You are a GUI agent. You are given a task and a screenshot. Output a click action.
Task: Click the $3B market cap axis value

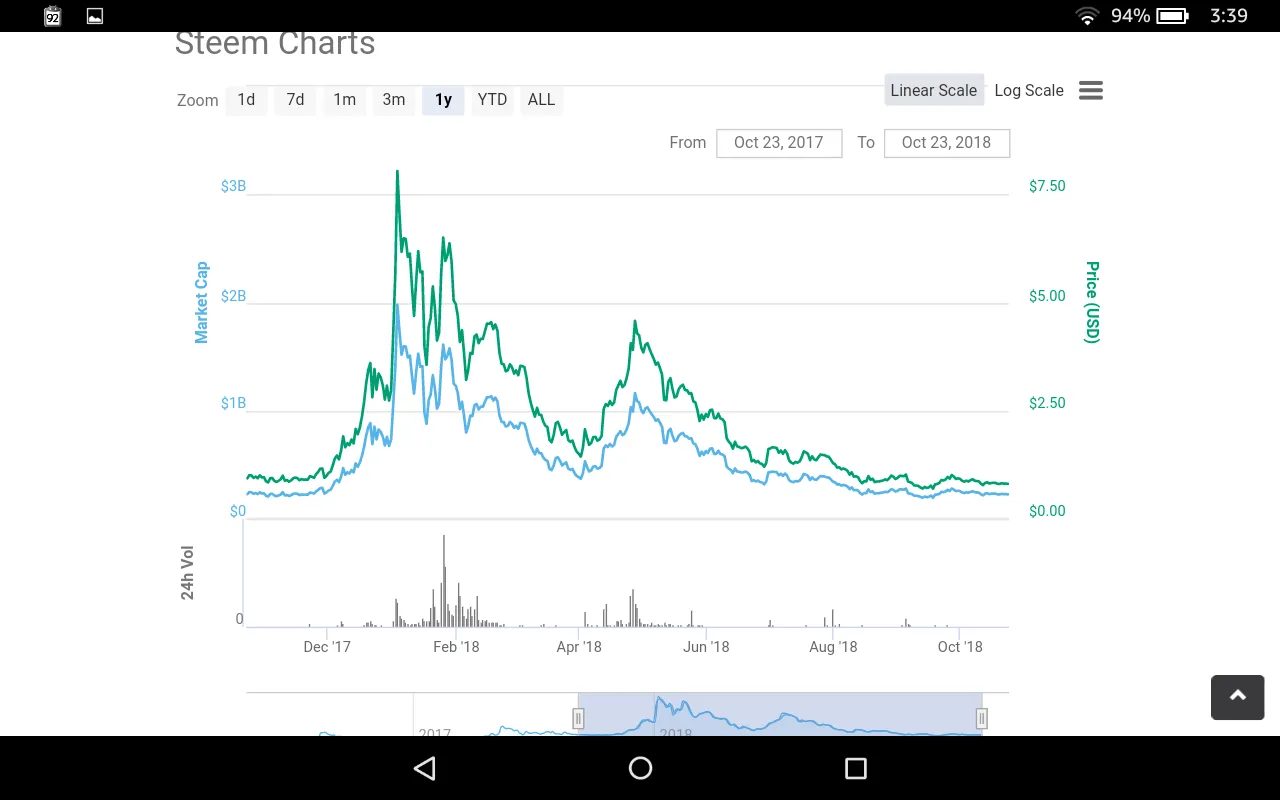[x=233, y=186]
